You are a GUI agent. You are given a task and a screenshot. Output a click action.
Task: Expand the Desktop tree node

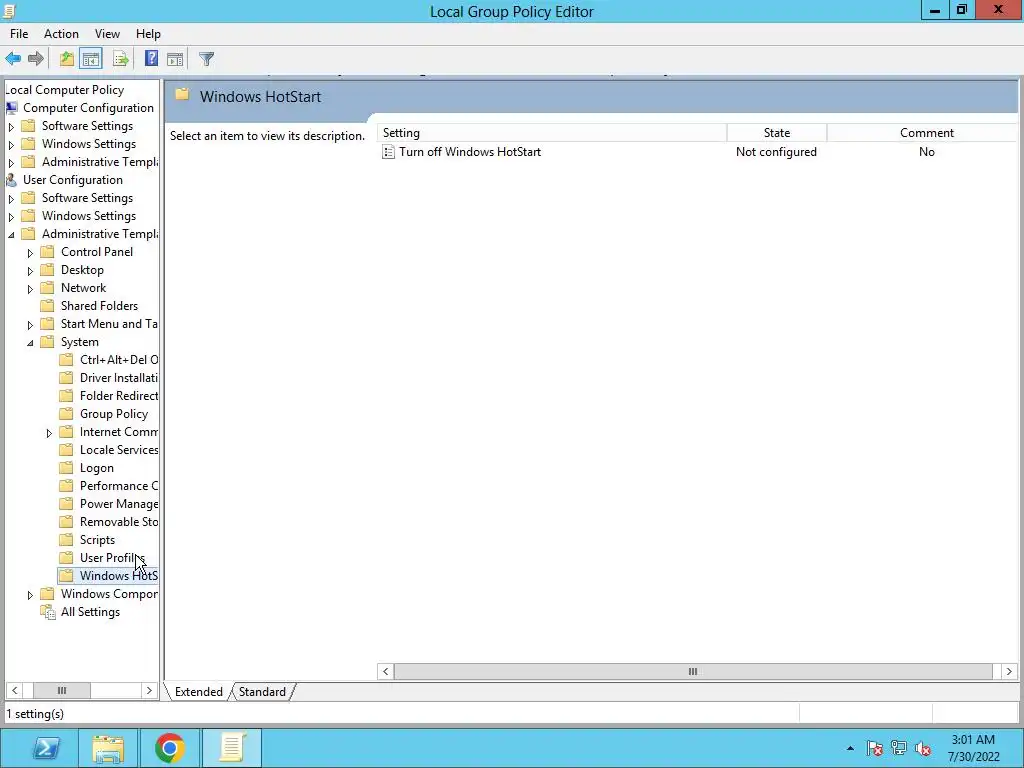(30, 270)
